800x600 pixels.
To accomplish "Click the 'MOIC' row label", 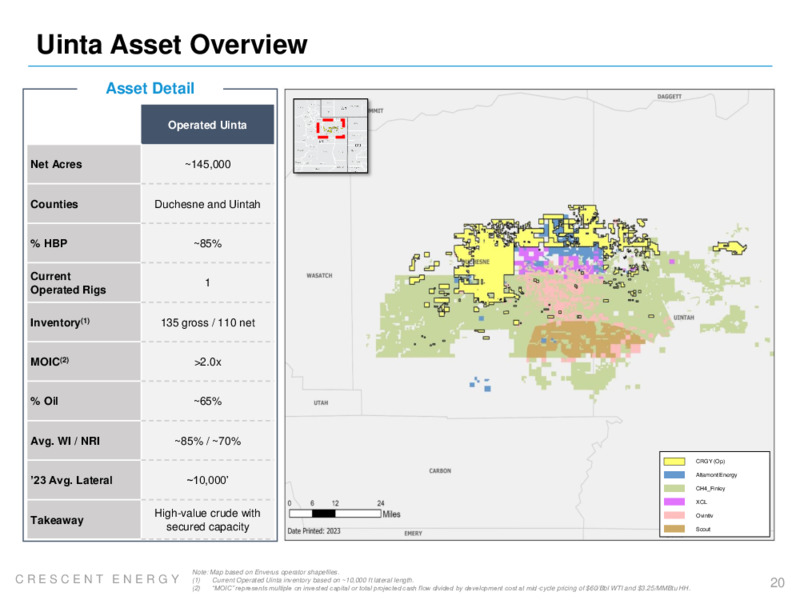I will point(49,362).
